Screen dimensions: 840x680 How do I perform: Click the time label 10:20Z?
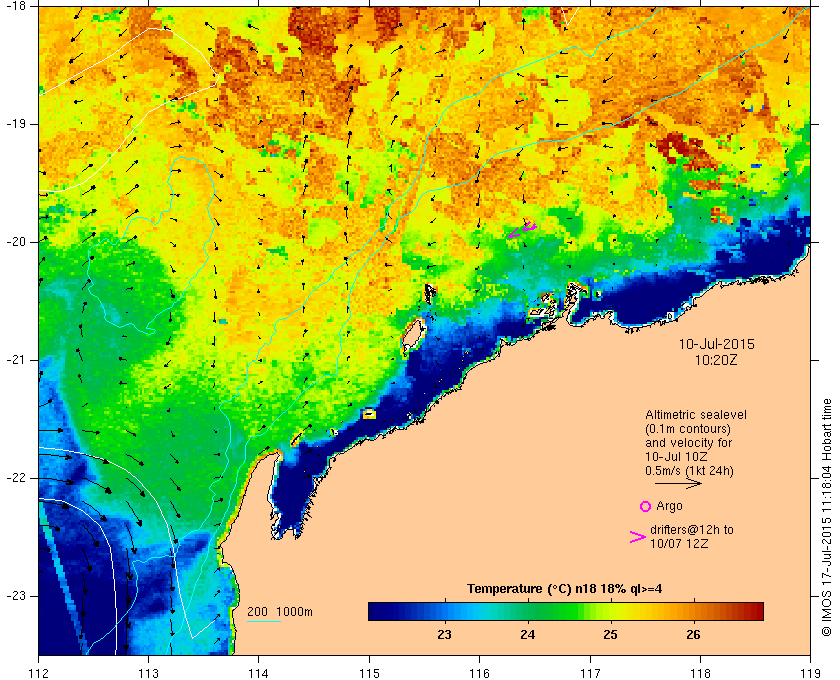(x=716, y=361)
